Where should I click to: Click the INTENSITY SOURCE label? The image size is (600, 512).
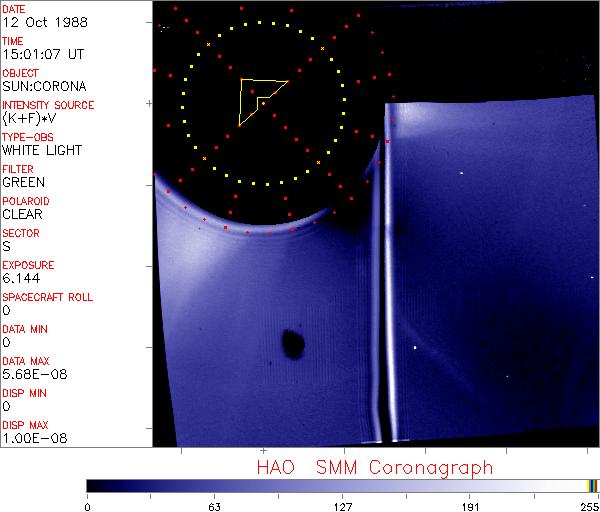click(x=48, y=105)
